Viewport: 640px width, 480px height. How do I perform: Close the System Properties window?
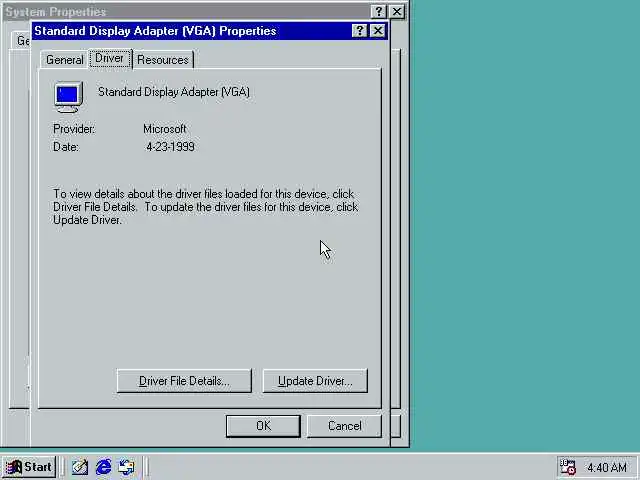(397, 11)
